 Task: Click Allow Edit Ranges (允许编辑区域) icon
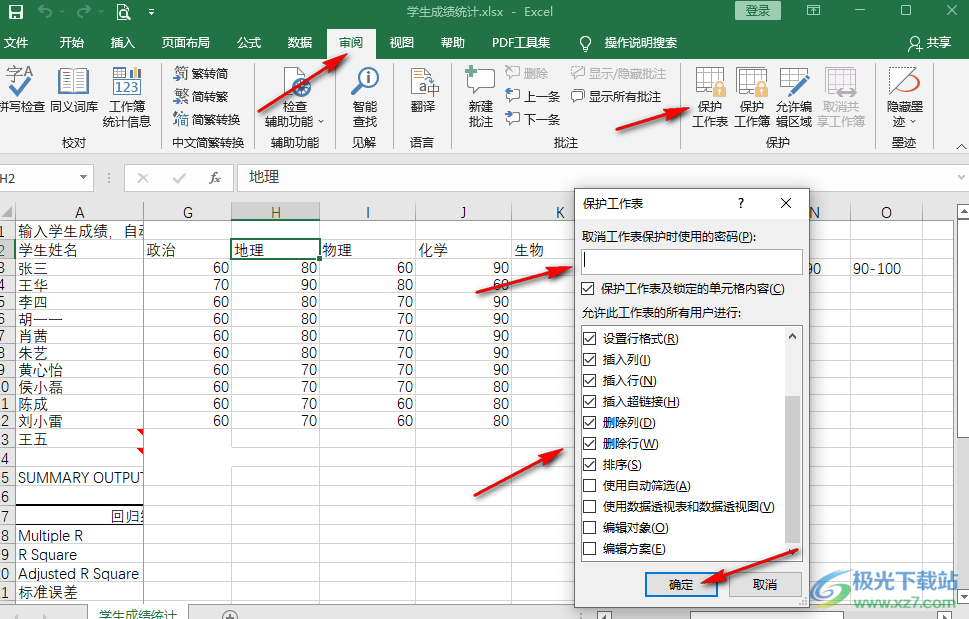tap(794, 97)
